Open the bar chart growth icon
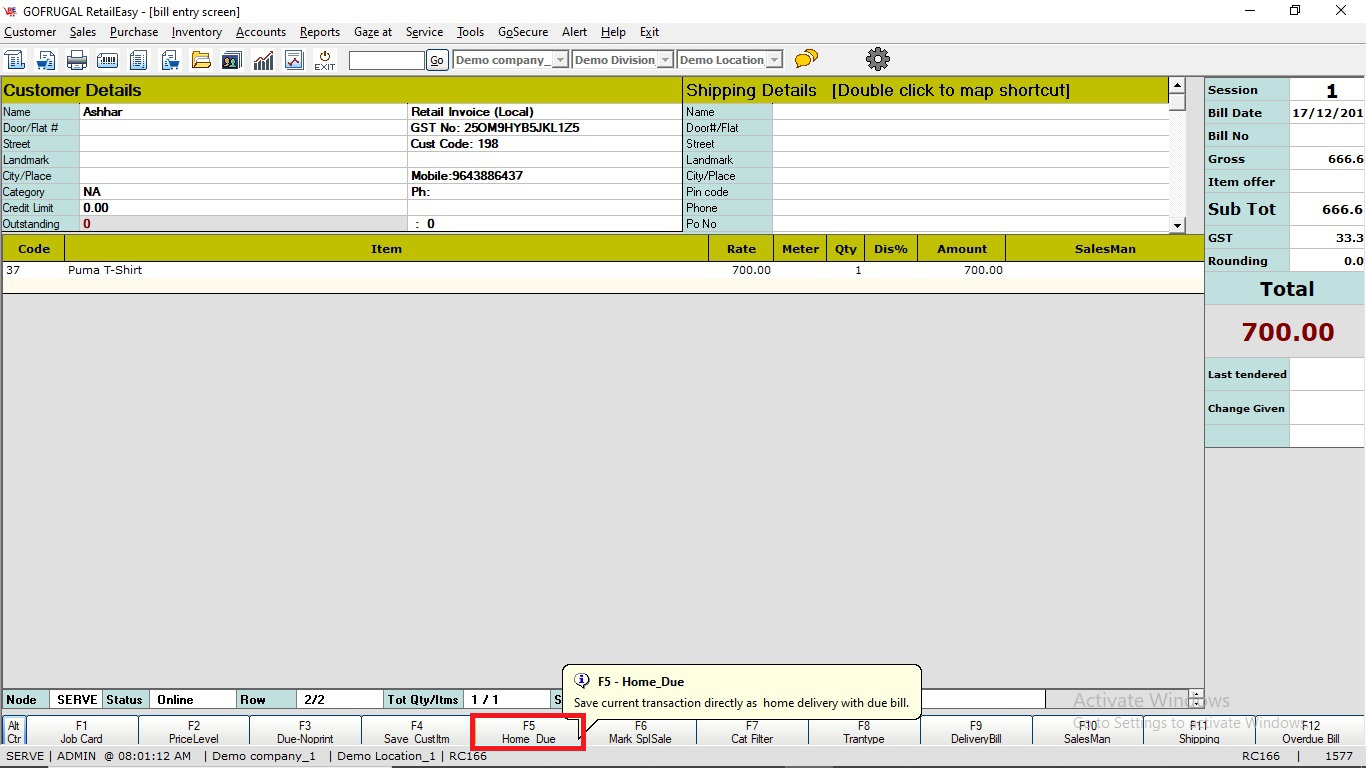 coord(263,60)
